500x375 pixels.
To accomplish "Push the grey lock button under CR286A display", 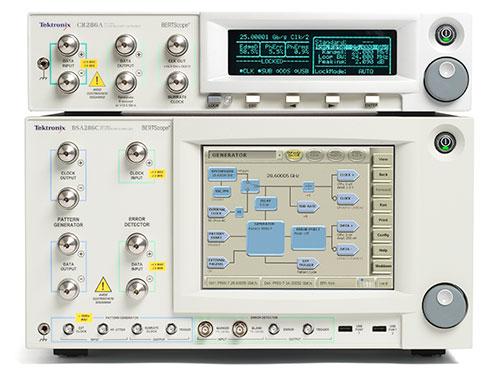I will 214,99.
